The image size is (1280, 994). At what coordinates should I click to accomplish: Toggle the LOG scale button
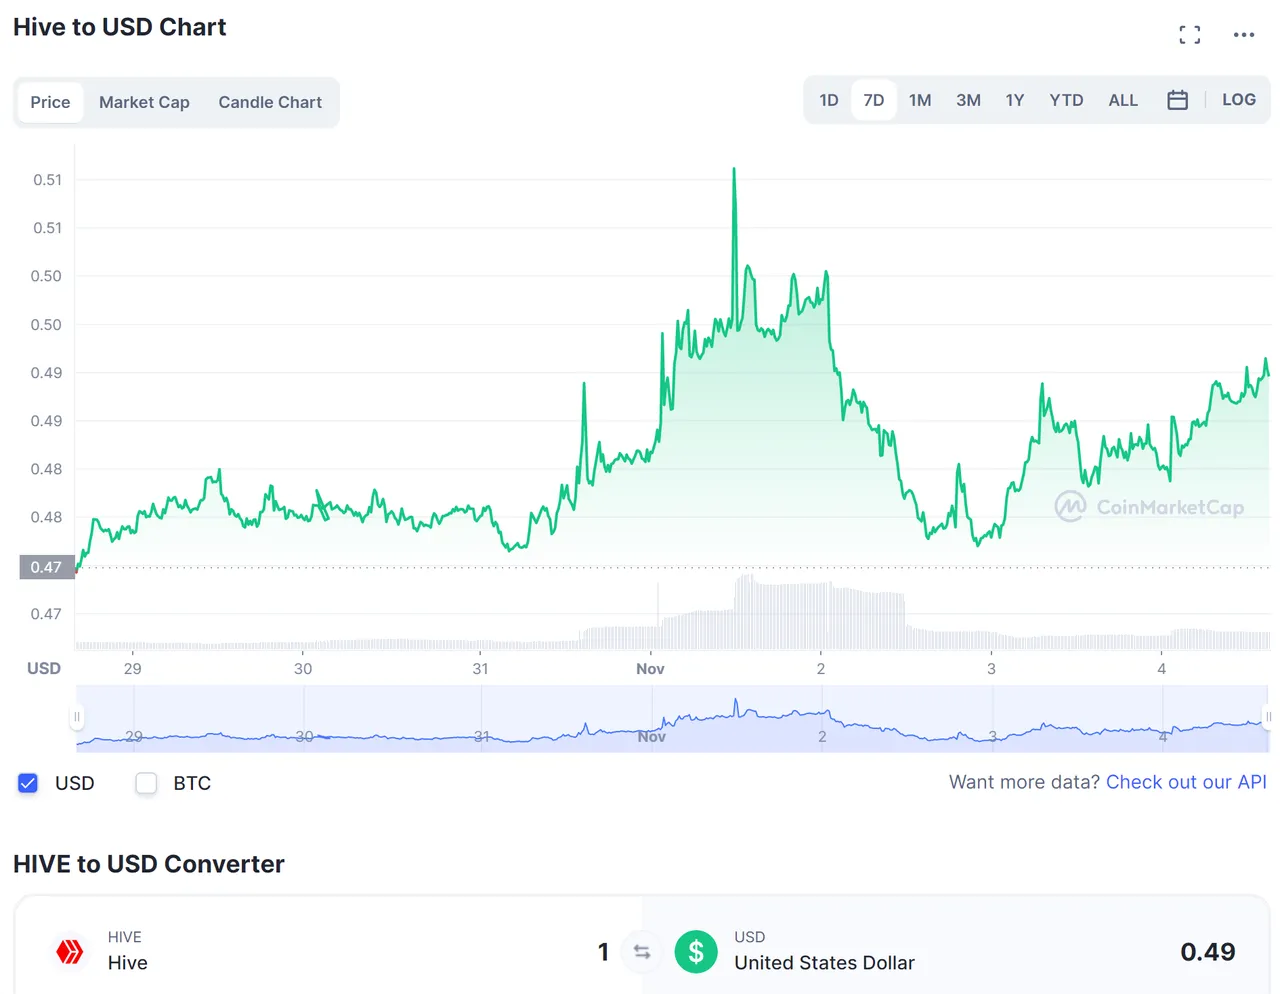coord(1239,100)
